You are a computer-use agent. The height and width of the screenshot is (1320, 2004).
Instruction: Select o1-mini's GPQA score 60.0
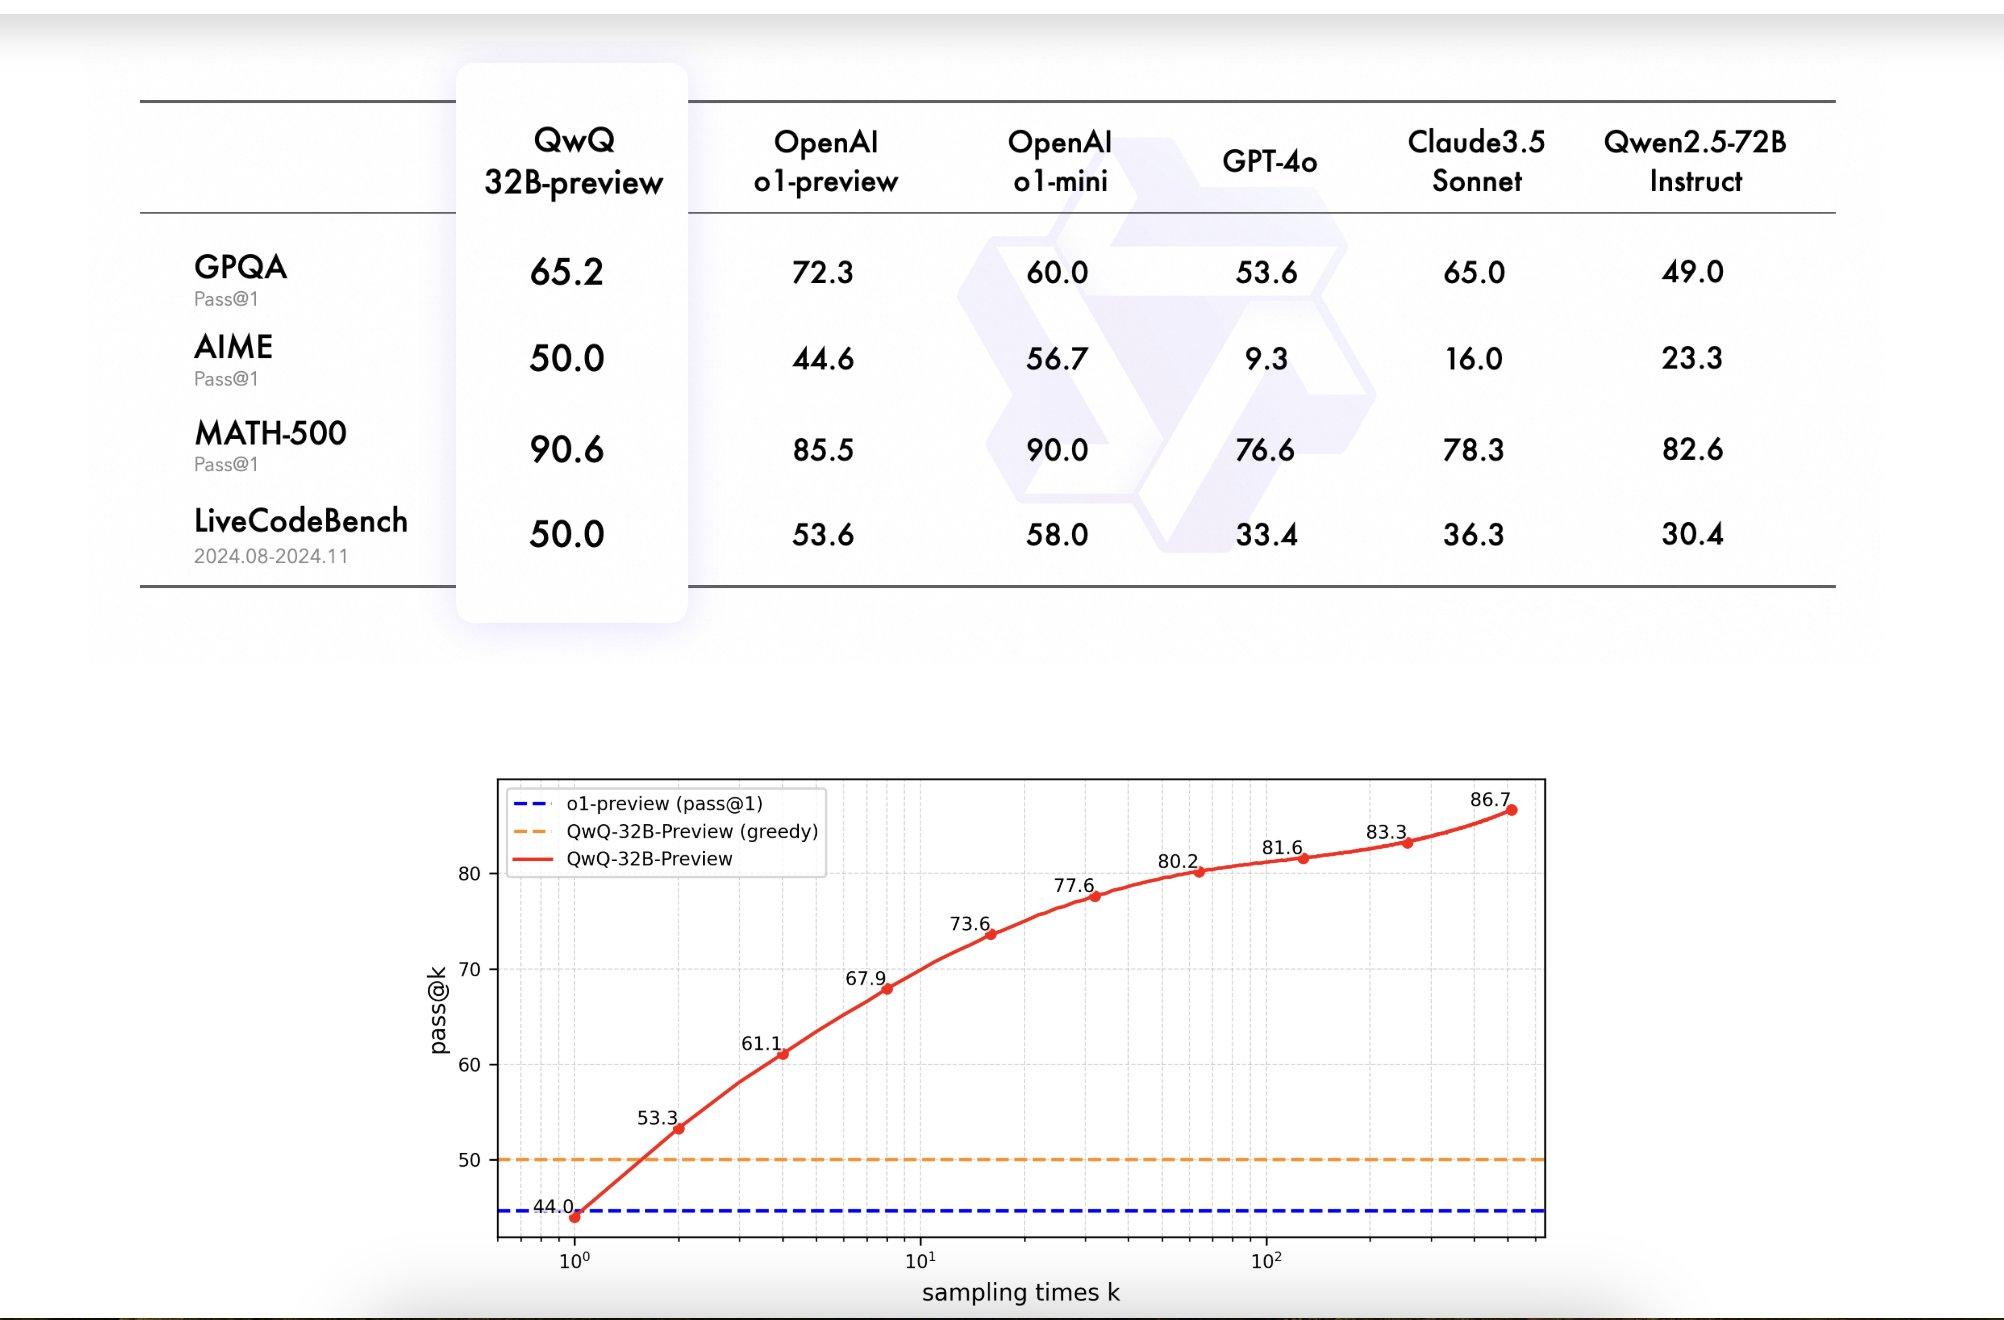click(1057, 272)
